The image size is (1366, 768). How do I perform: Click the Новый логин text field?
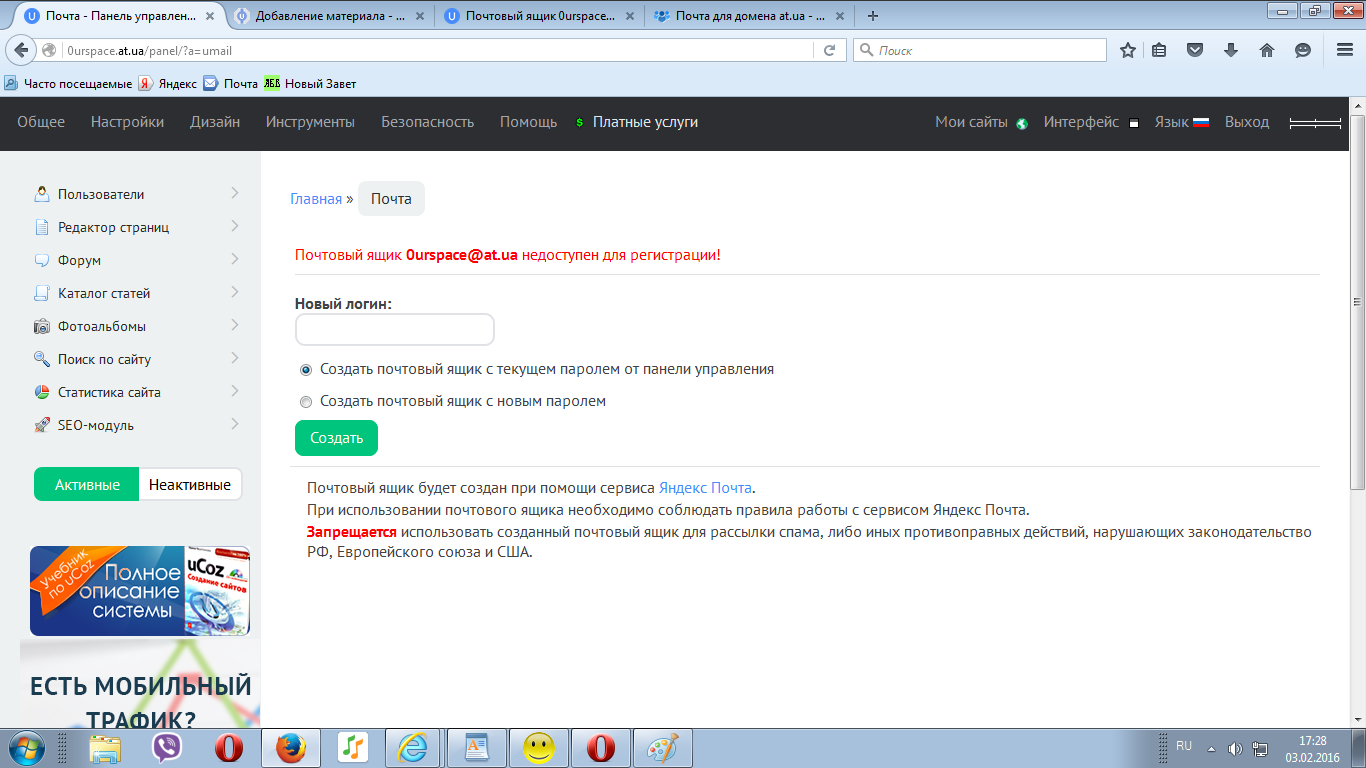[394, 330]
